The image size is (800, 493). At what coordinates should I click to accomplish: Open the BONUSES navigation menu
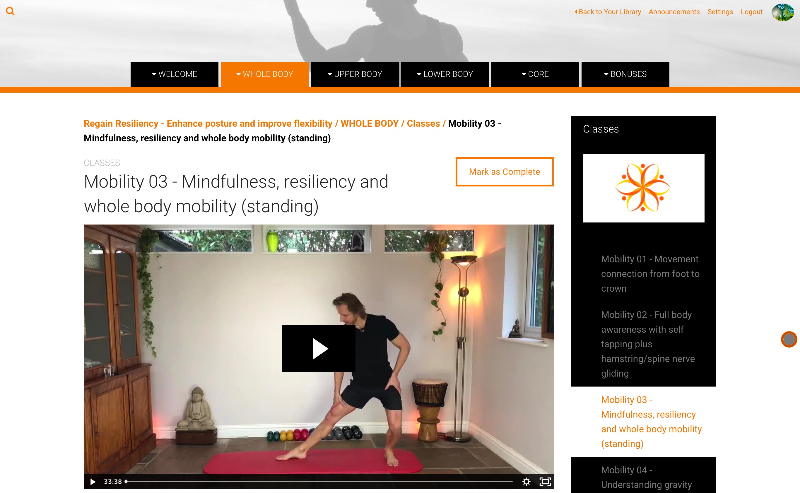tap(625, 74)
